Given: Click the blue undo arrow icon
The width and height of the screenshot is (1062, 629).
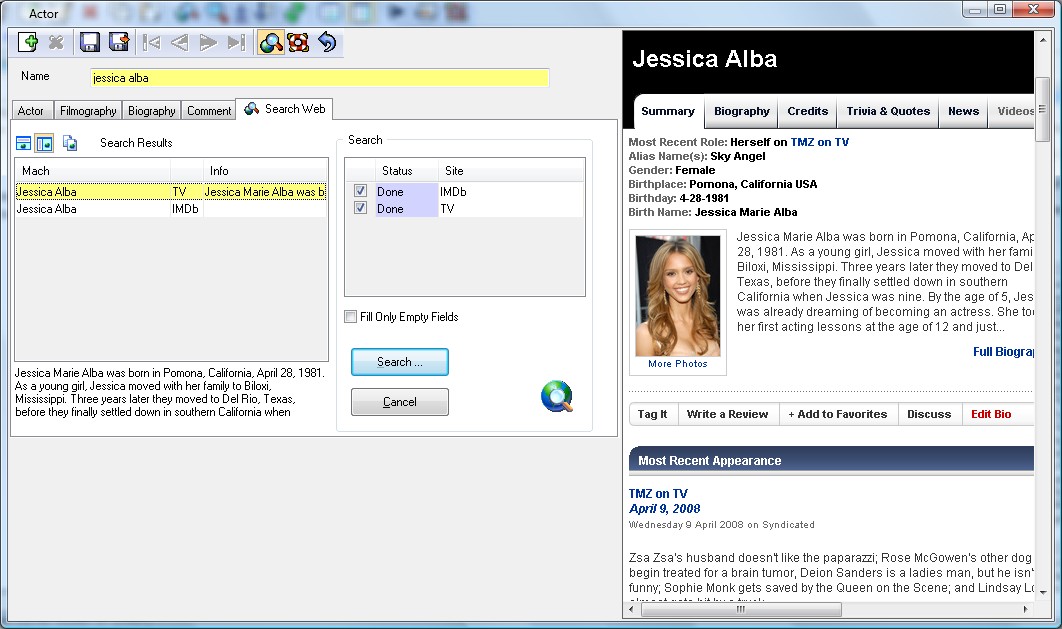Looking at the screenshot, I should coord(327,43).
